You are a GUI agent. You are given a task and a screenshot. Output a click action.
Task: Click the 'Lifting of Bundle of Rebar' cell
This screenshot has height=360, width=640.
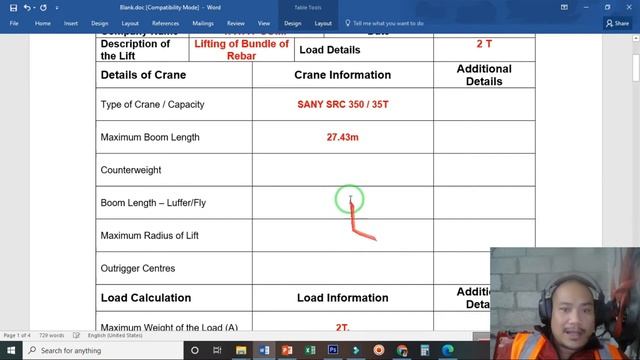point(241,50)
